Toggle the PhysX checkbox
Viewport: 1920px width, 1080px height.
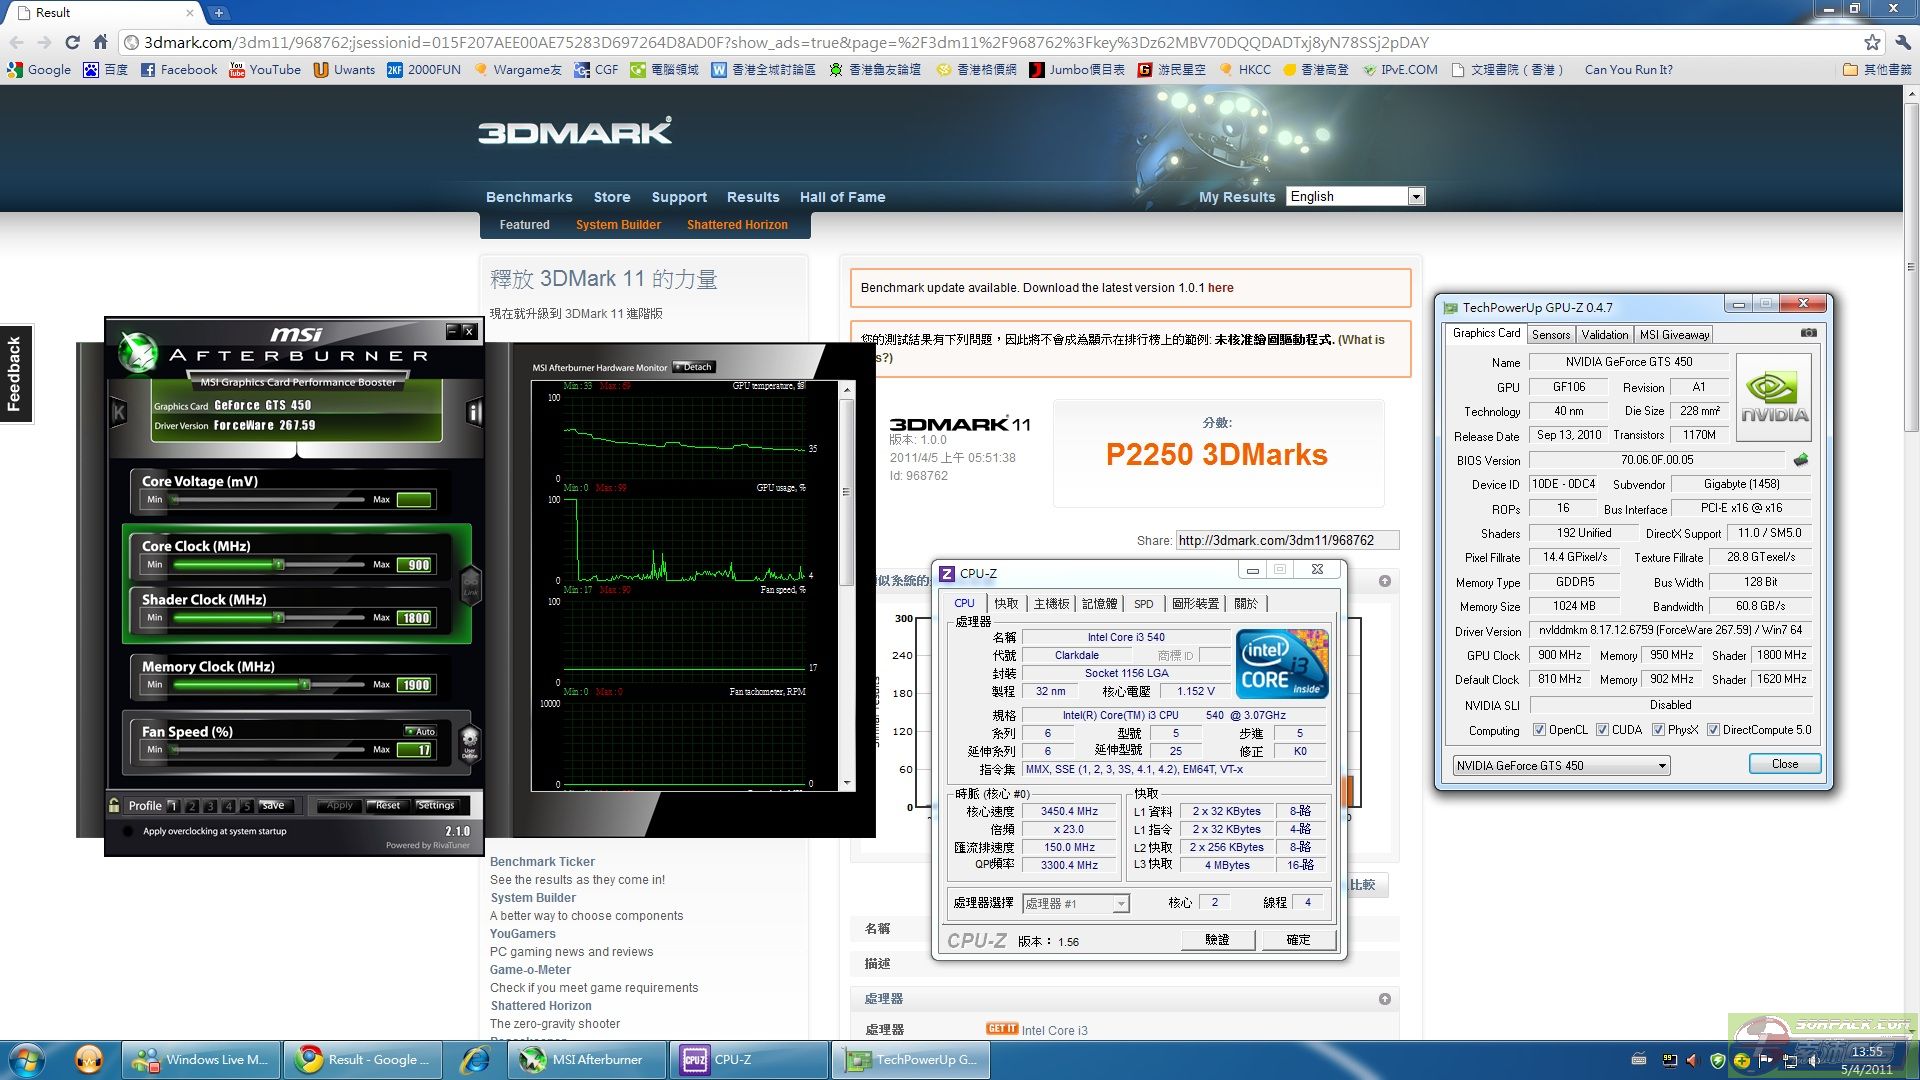[x=1658, y=730]
